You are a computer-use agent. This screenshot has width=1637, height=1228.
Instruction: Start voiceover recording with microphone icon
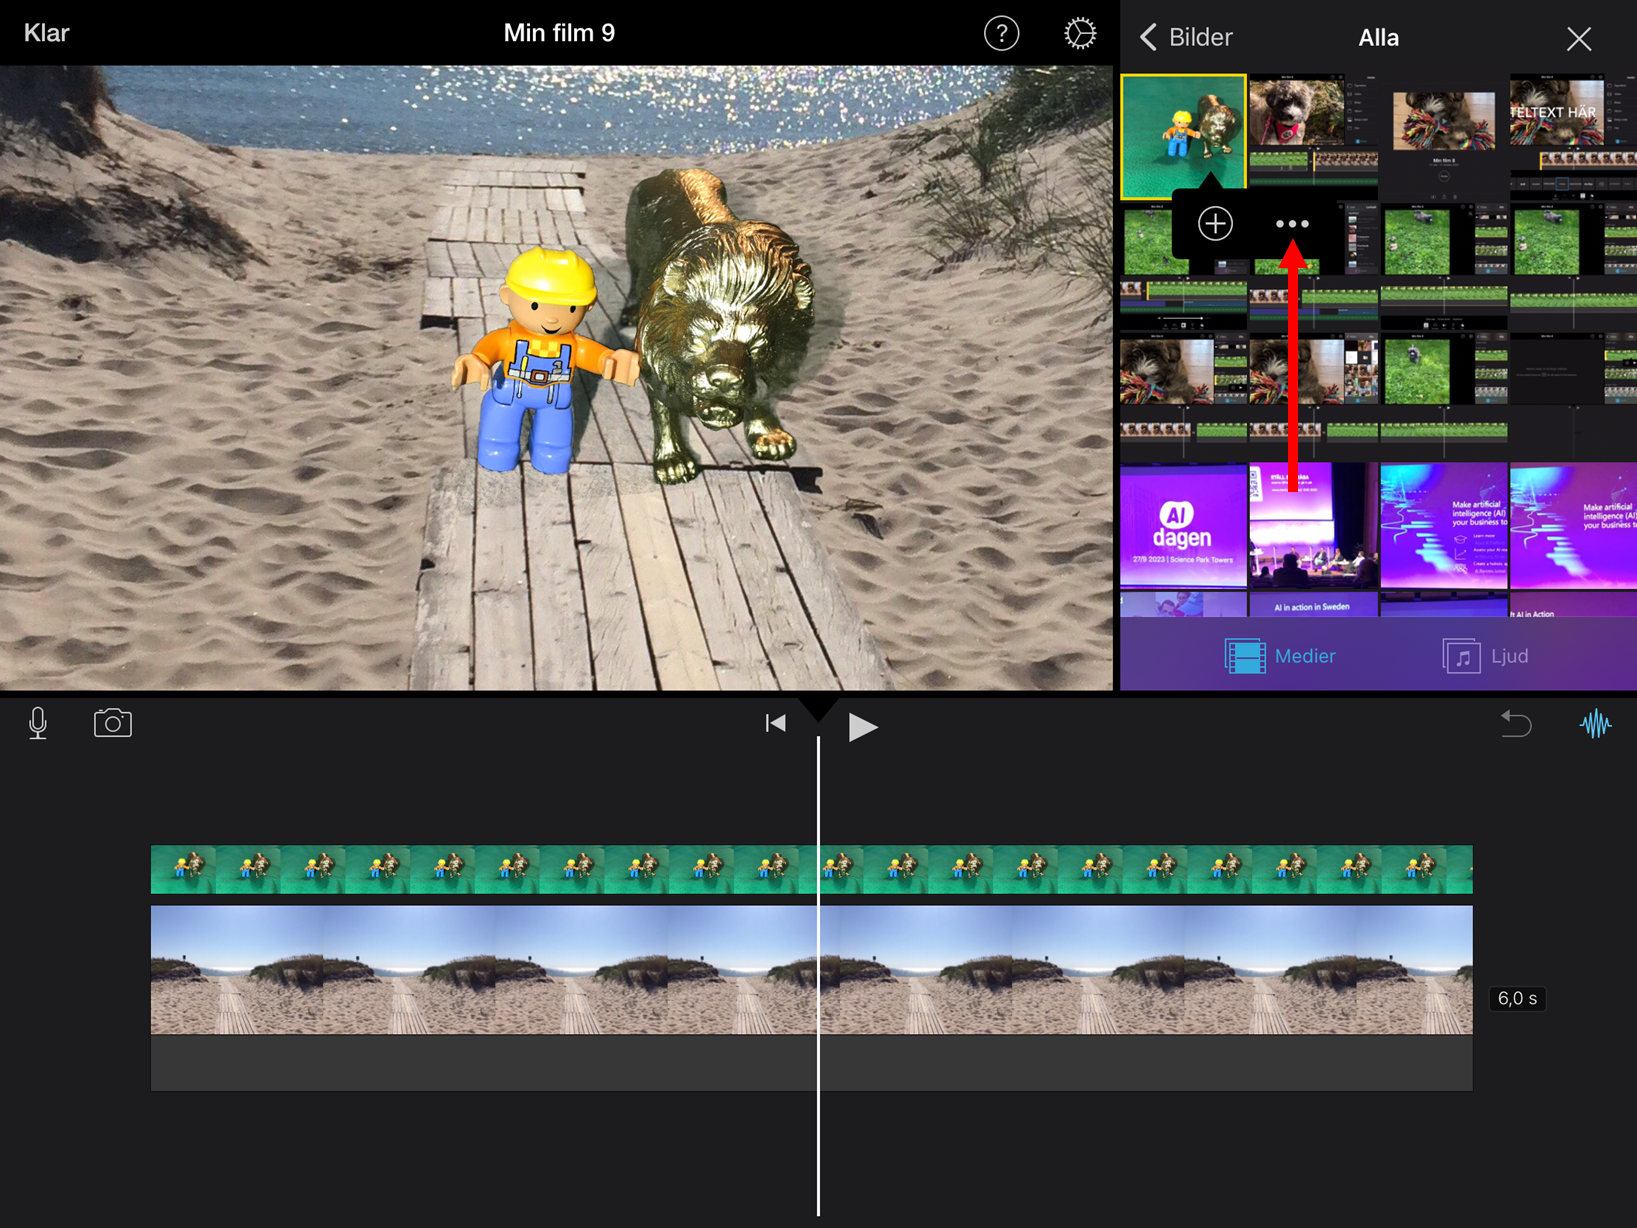(x=38, y=723)
